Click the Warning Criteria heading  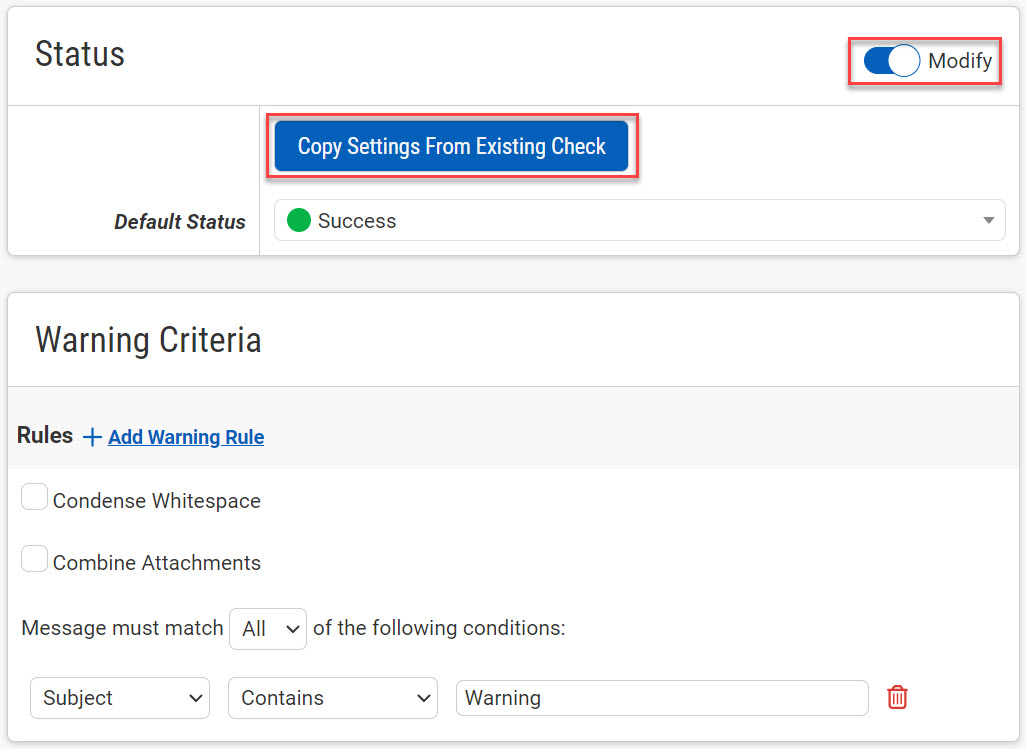coord(148,340)
